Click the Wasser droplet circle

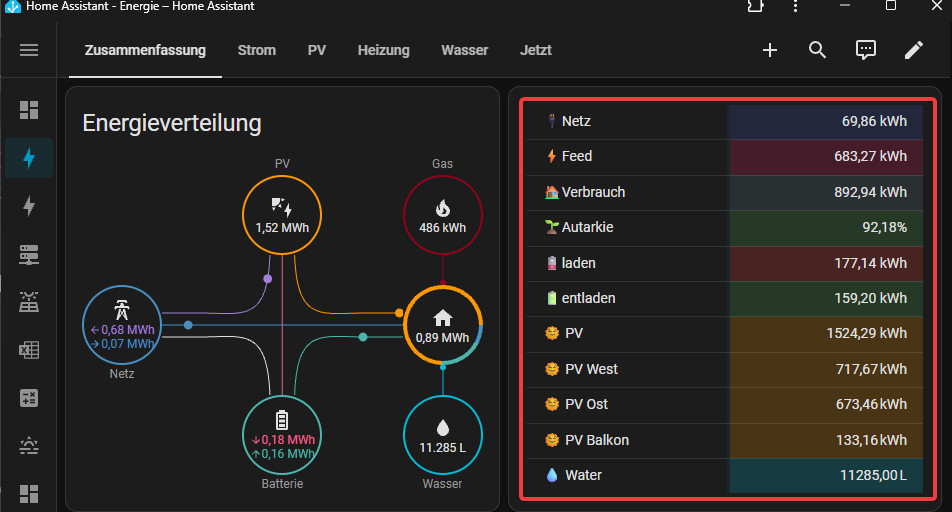click(443, 435)
